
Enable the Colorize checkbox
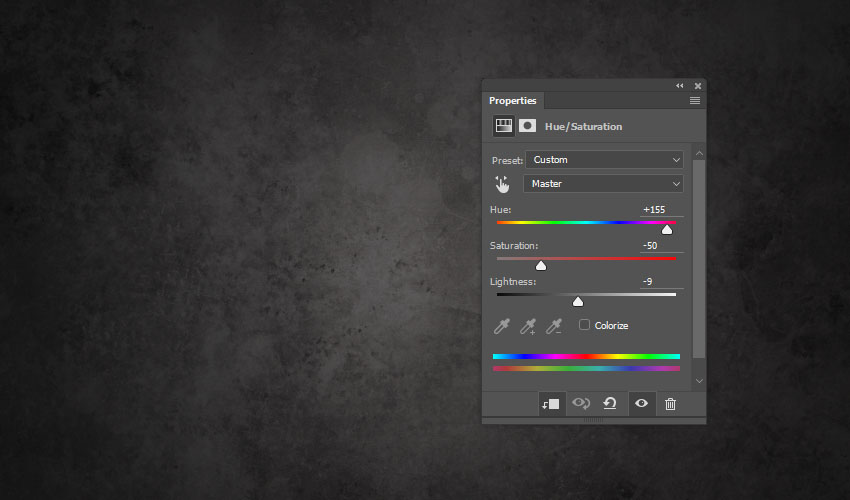[x=585, y=325]
